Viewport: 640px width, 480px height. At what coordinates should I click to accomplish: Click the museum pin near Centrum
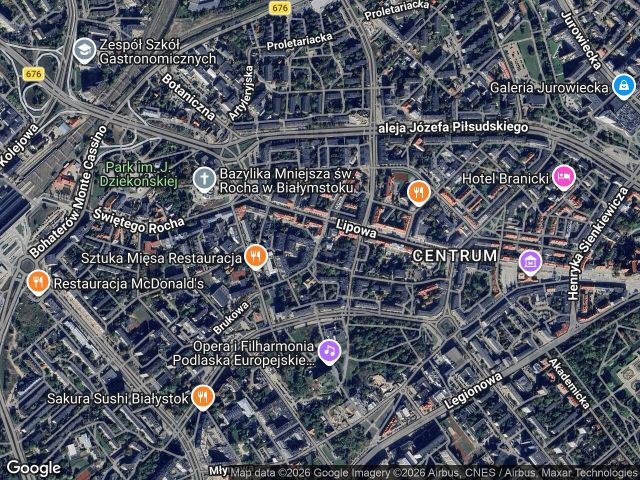click(x=530, y=262)
